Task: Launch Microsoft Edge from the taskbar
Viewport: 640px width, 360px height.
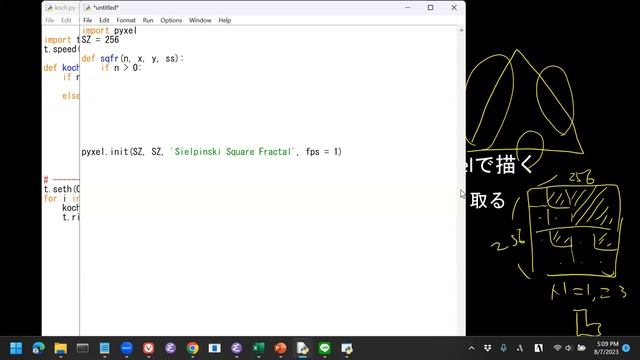Action: pos(38,348)
